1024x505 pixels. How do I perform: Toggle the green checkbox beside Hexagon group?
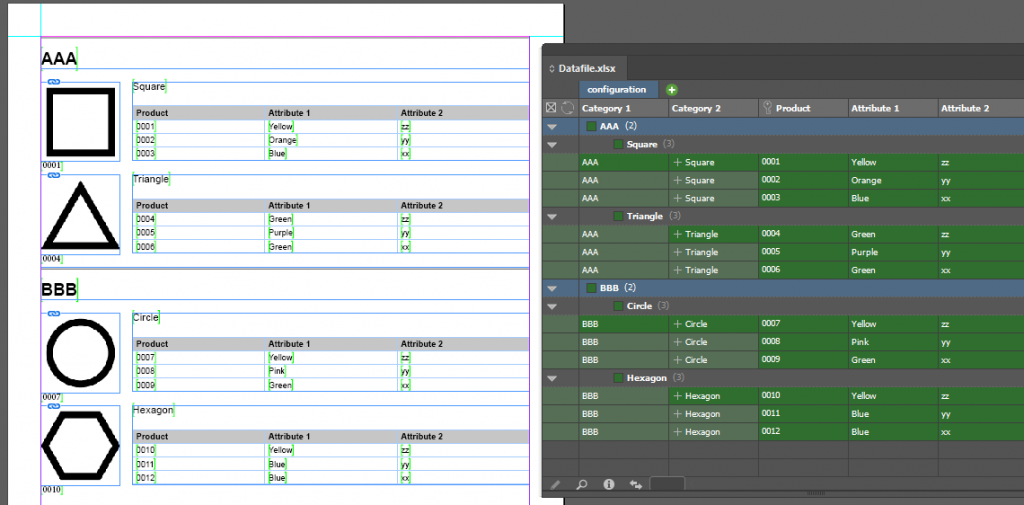pyautogui.click(x=619, y=378)
